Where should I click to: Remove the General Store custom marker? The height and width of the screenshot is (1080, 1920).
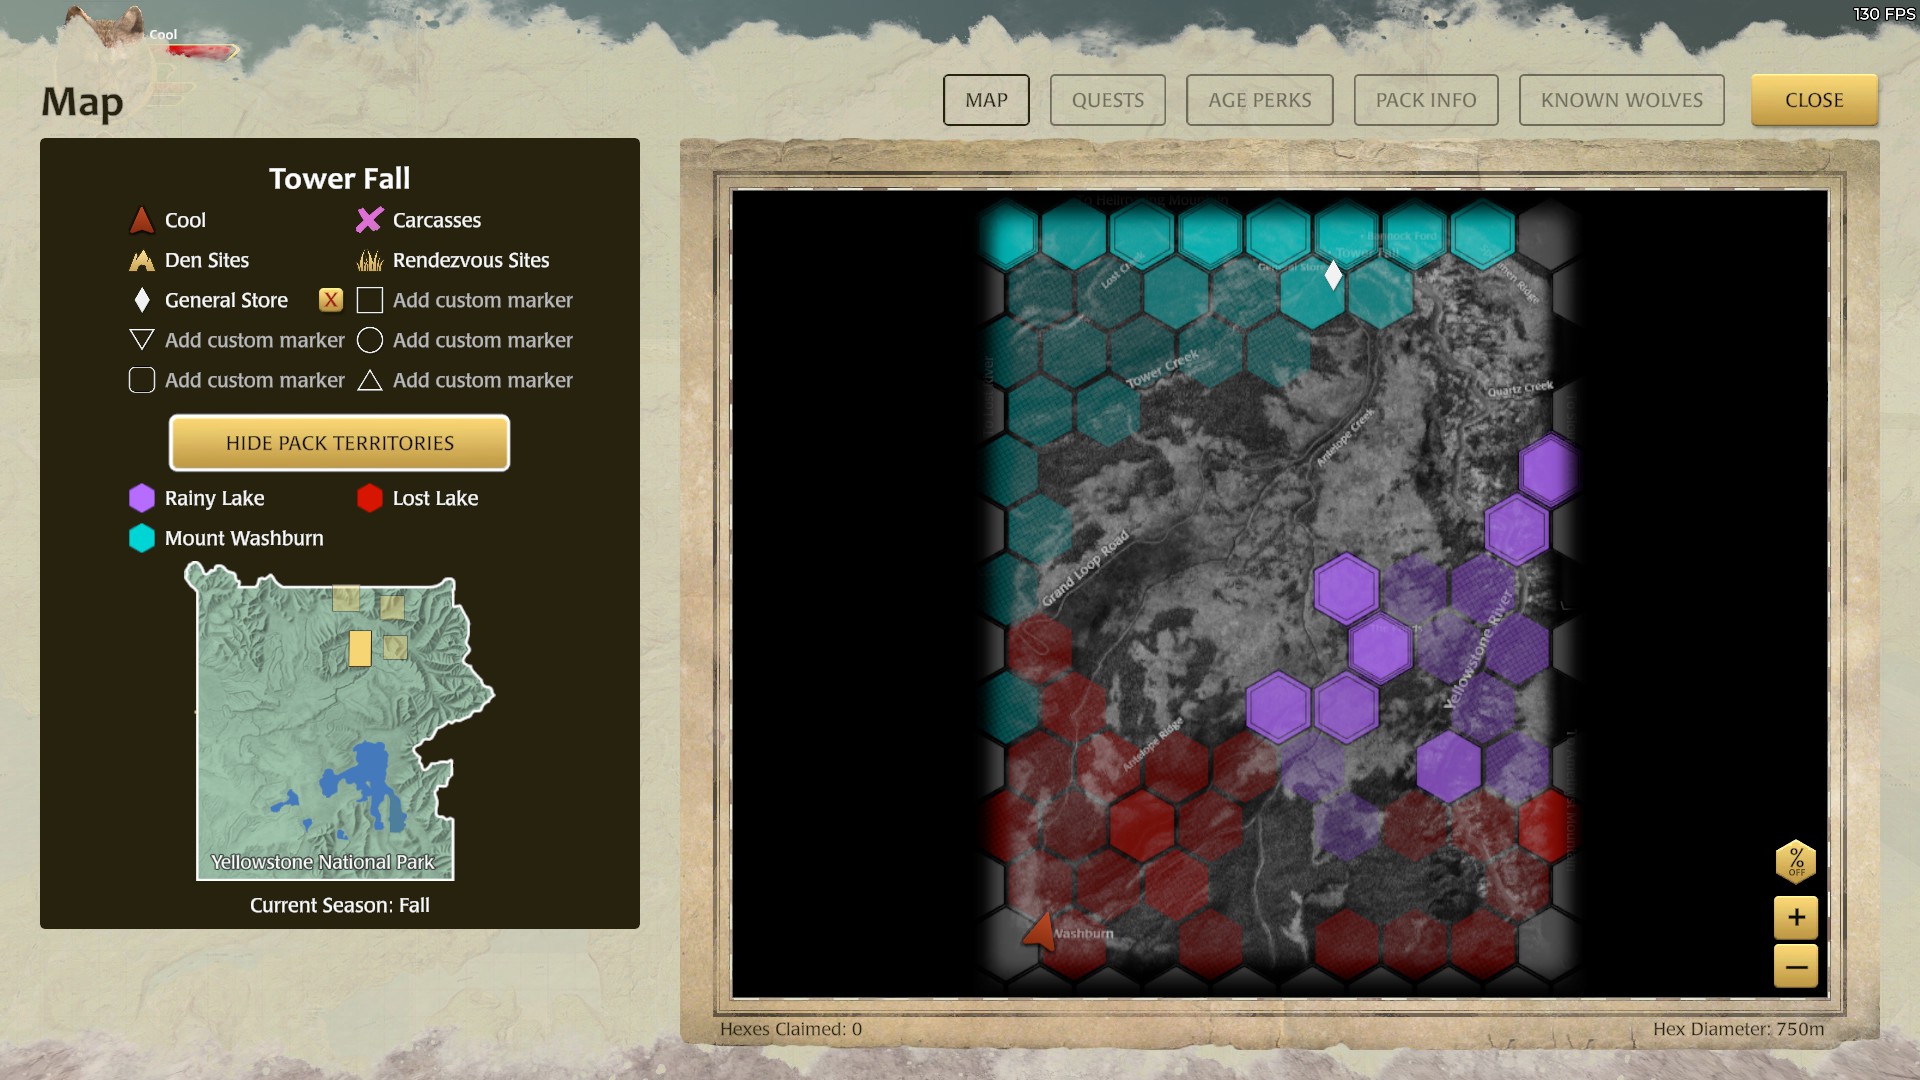331,300
